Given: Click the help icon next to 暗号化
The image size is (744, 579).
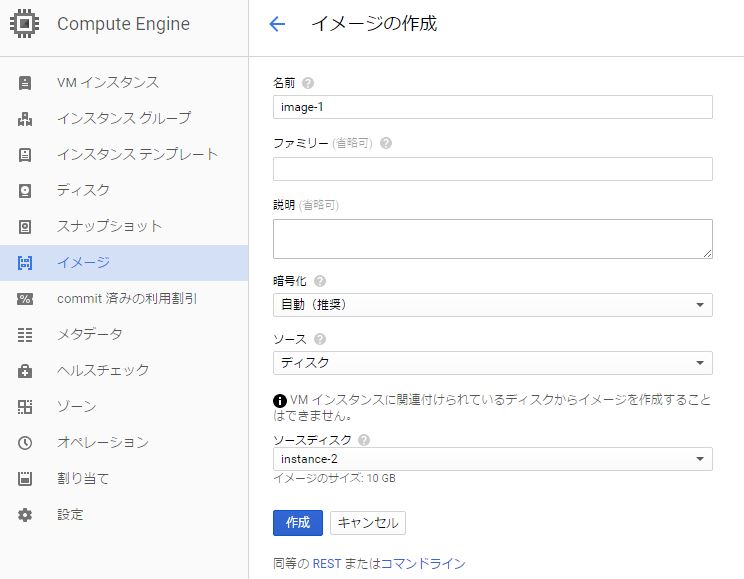Looking at the screenshot, I should pyautogui.click(x=320, y=281).
